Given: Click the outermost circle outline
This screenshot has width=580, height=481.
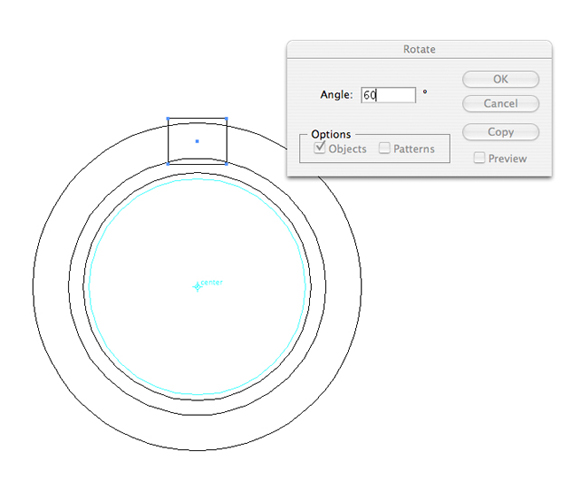Looking at the screenshot, I should pos(33,287).
